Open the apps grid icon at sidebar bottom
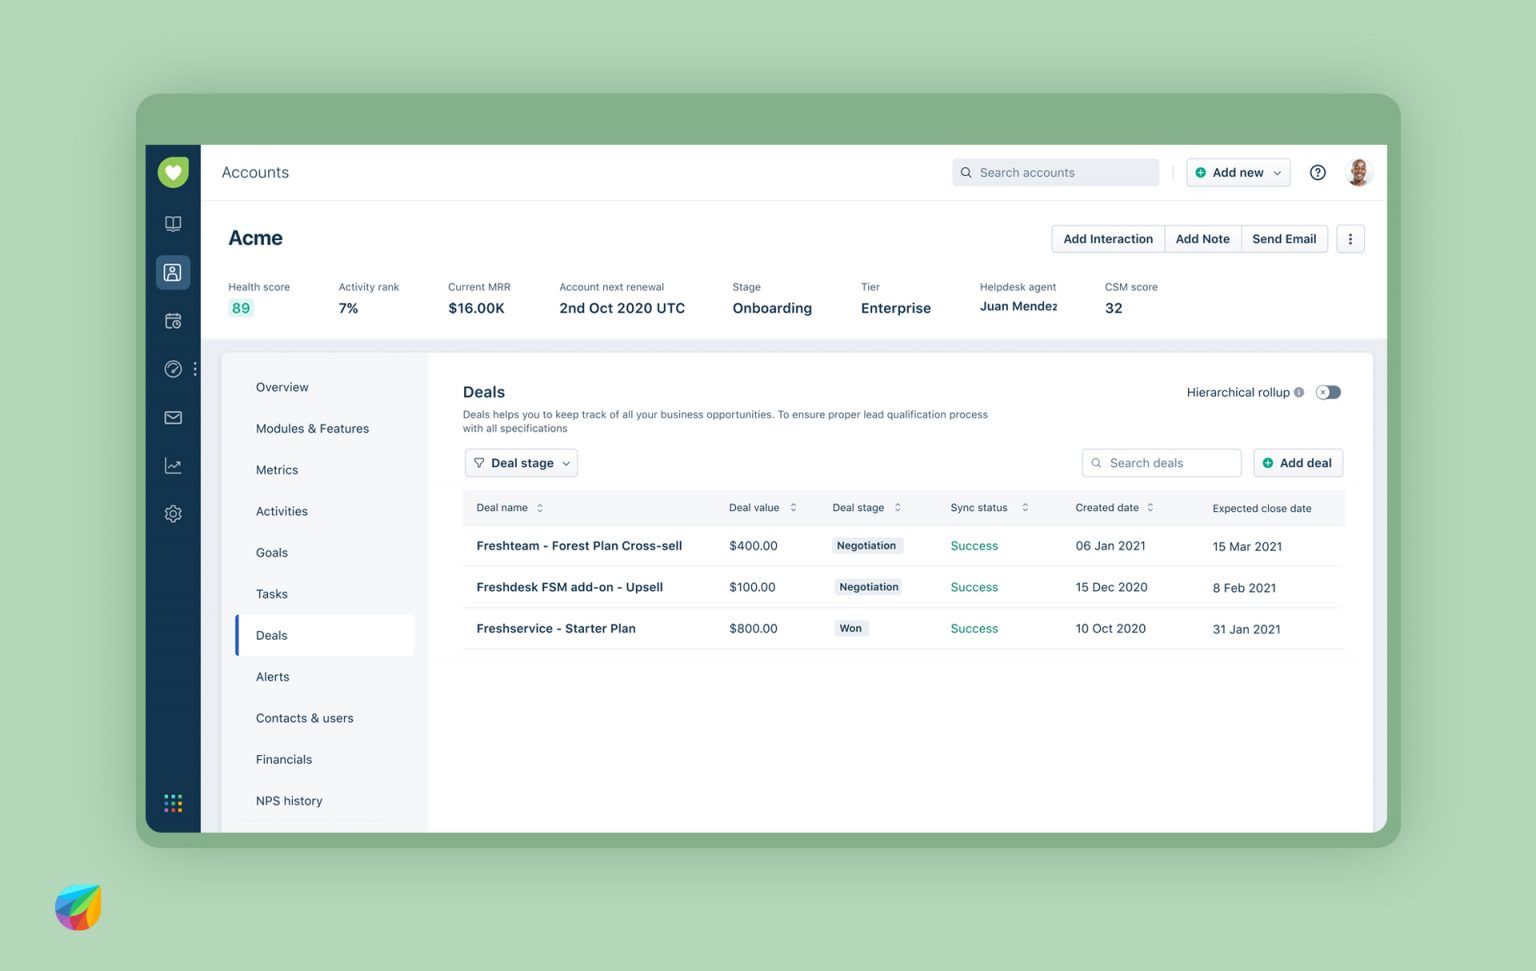This screenshot has height=971, width=1536. (172, 802)
